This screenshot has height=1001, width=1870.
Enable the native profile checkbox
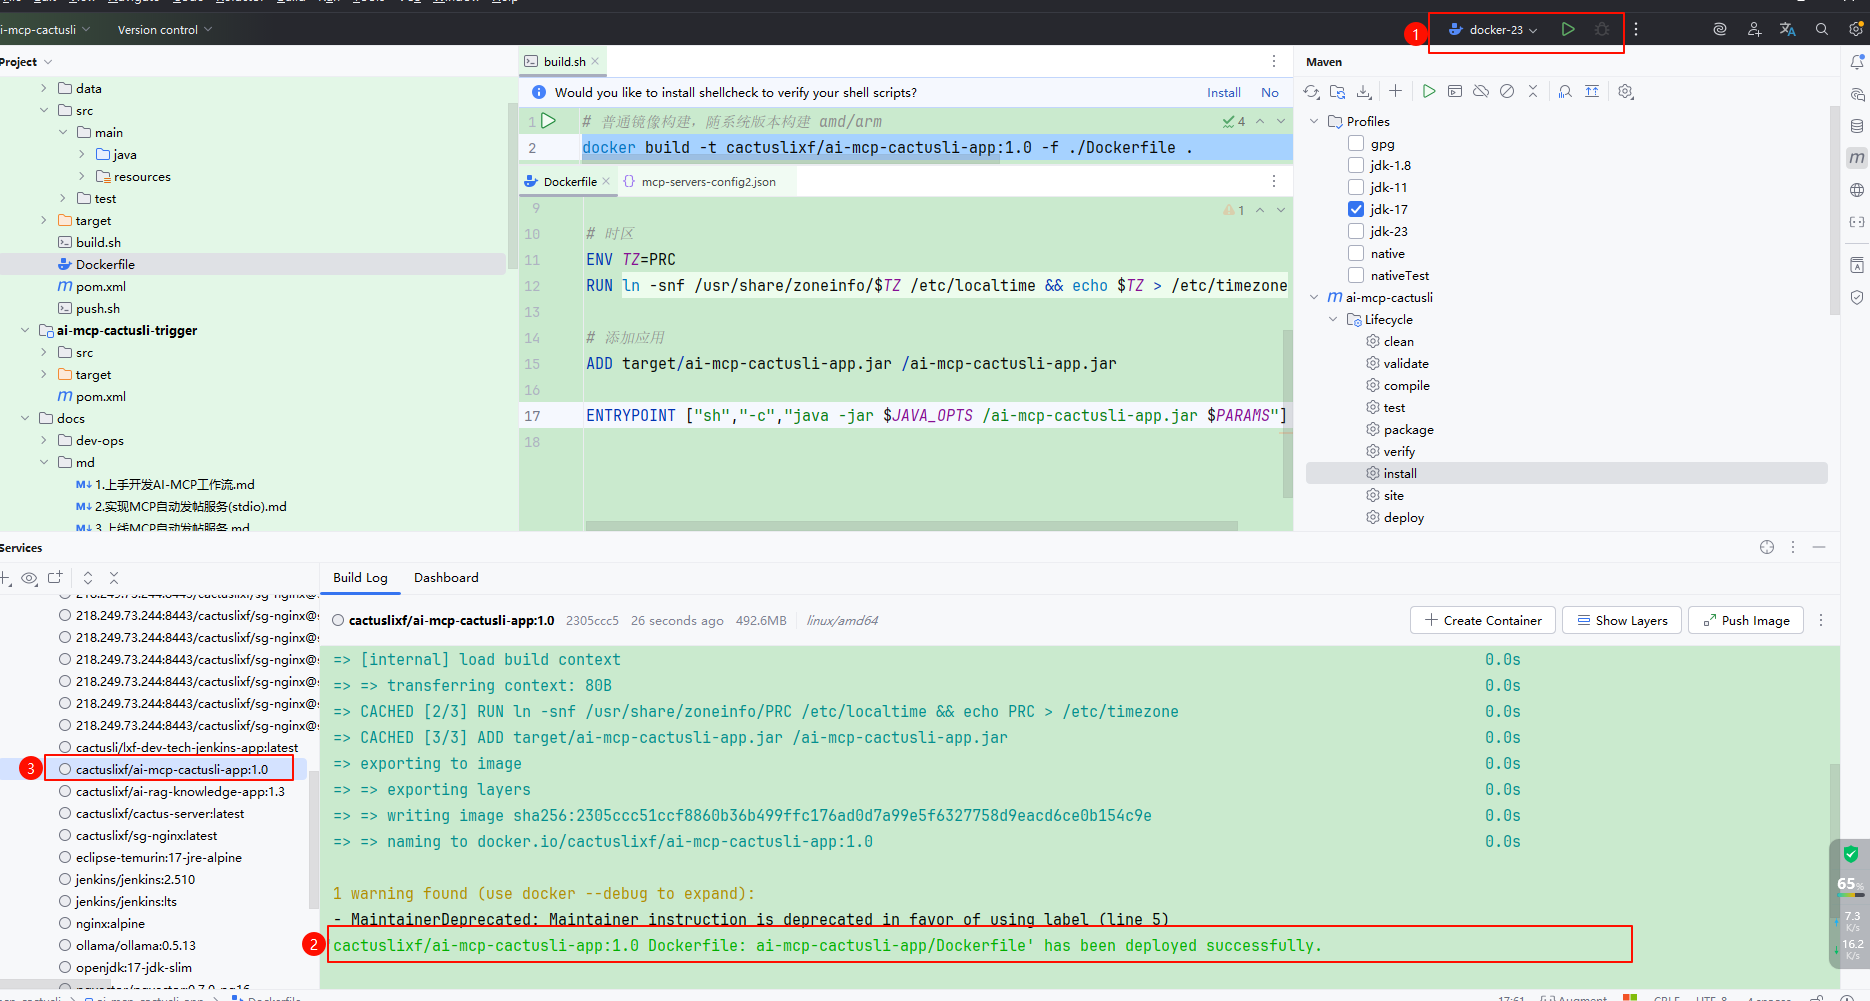click(x=1356, y=253)
